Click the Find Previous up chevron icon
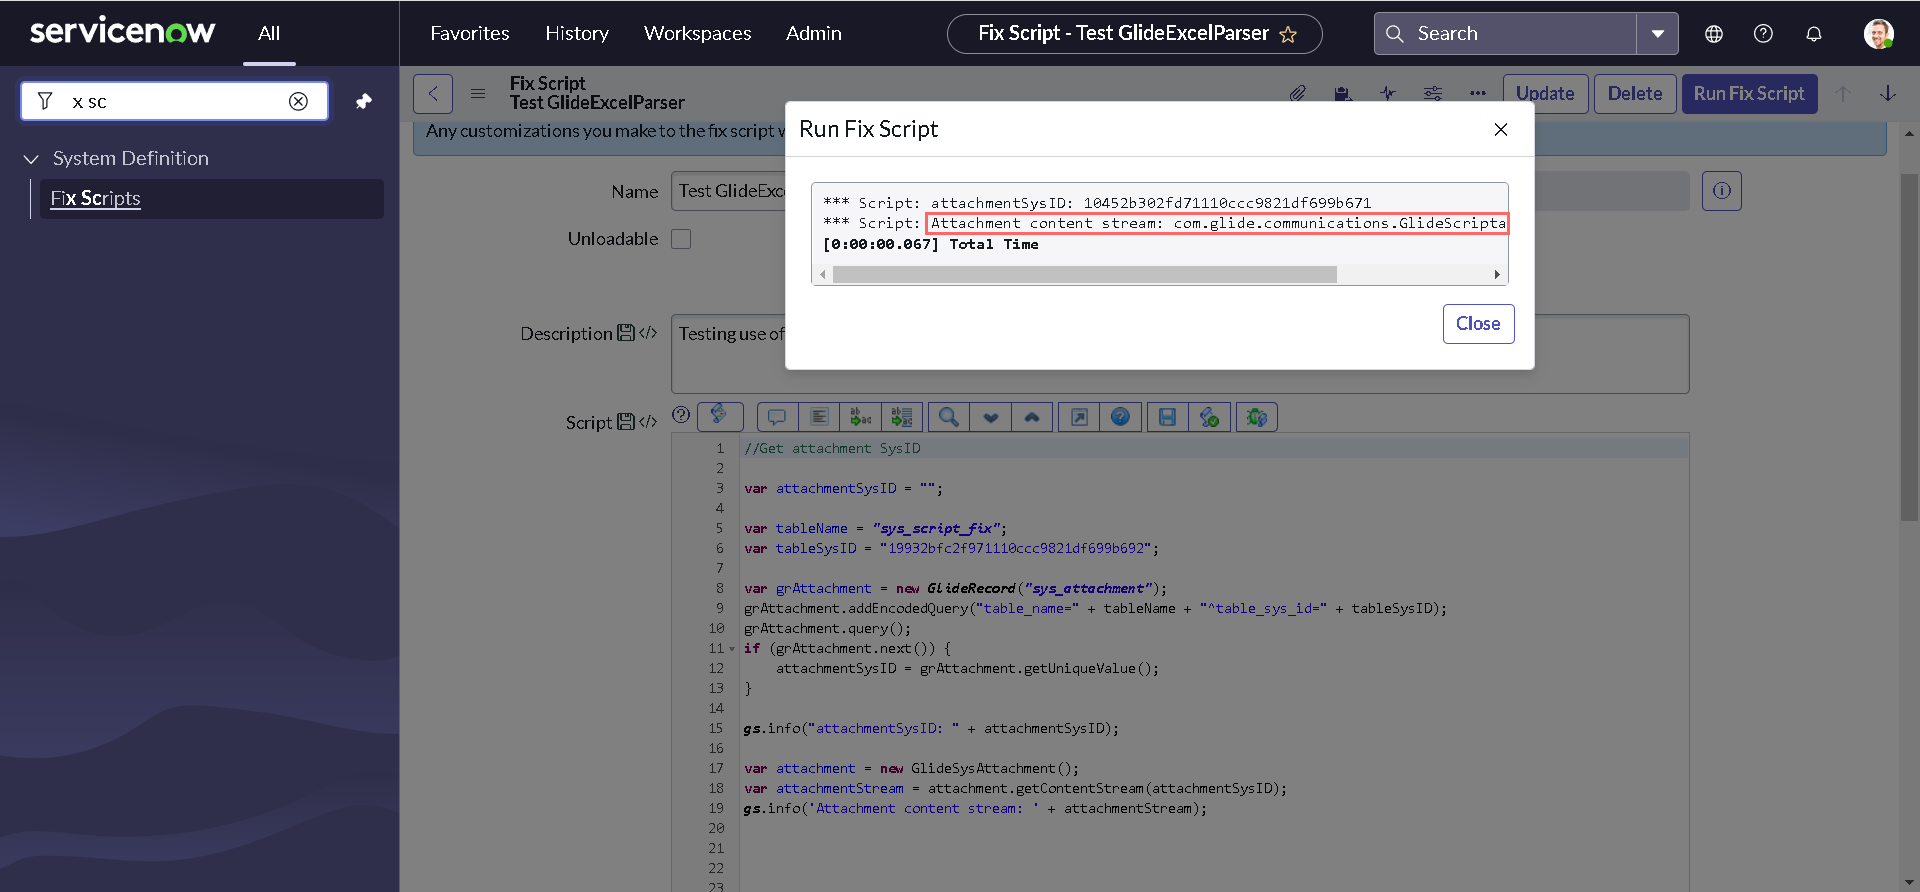The height and width of the screenshot is (892, 1920). click(x=1032, y=417)
